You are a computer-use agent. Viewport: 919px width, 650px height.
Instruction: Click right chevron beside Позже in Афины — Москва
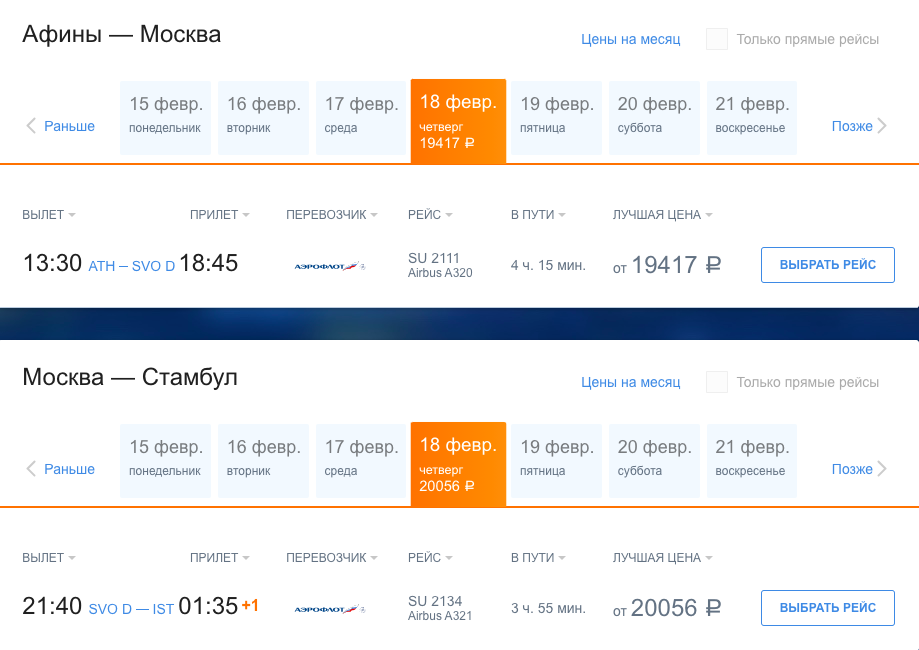(x=882, y=125)
